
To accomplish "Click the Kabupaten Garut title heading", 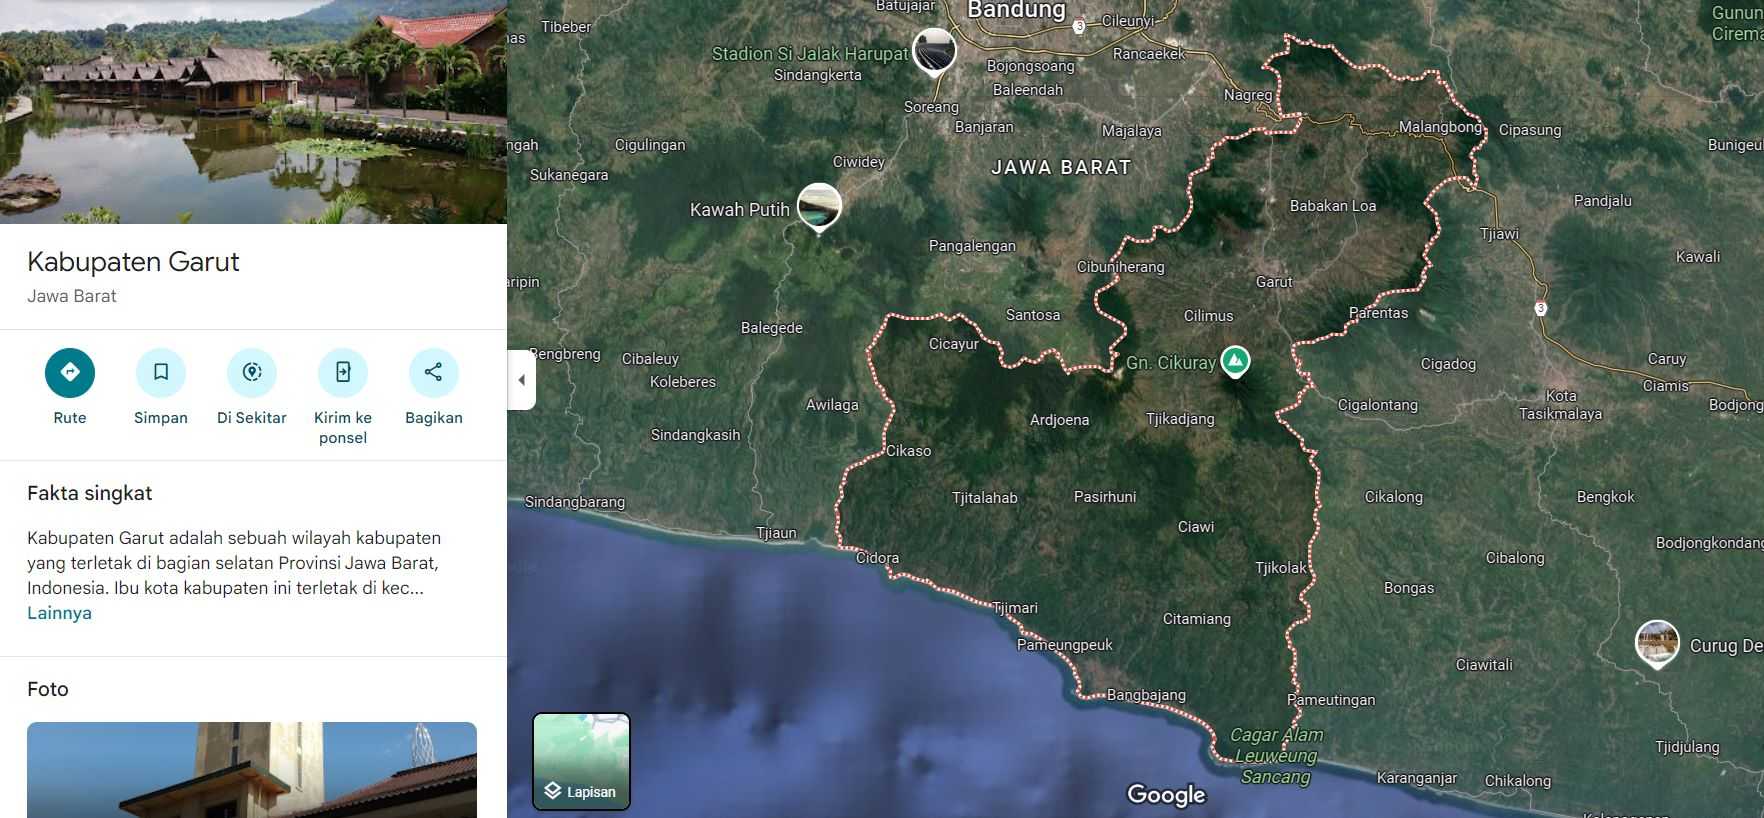I will 133,262.
